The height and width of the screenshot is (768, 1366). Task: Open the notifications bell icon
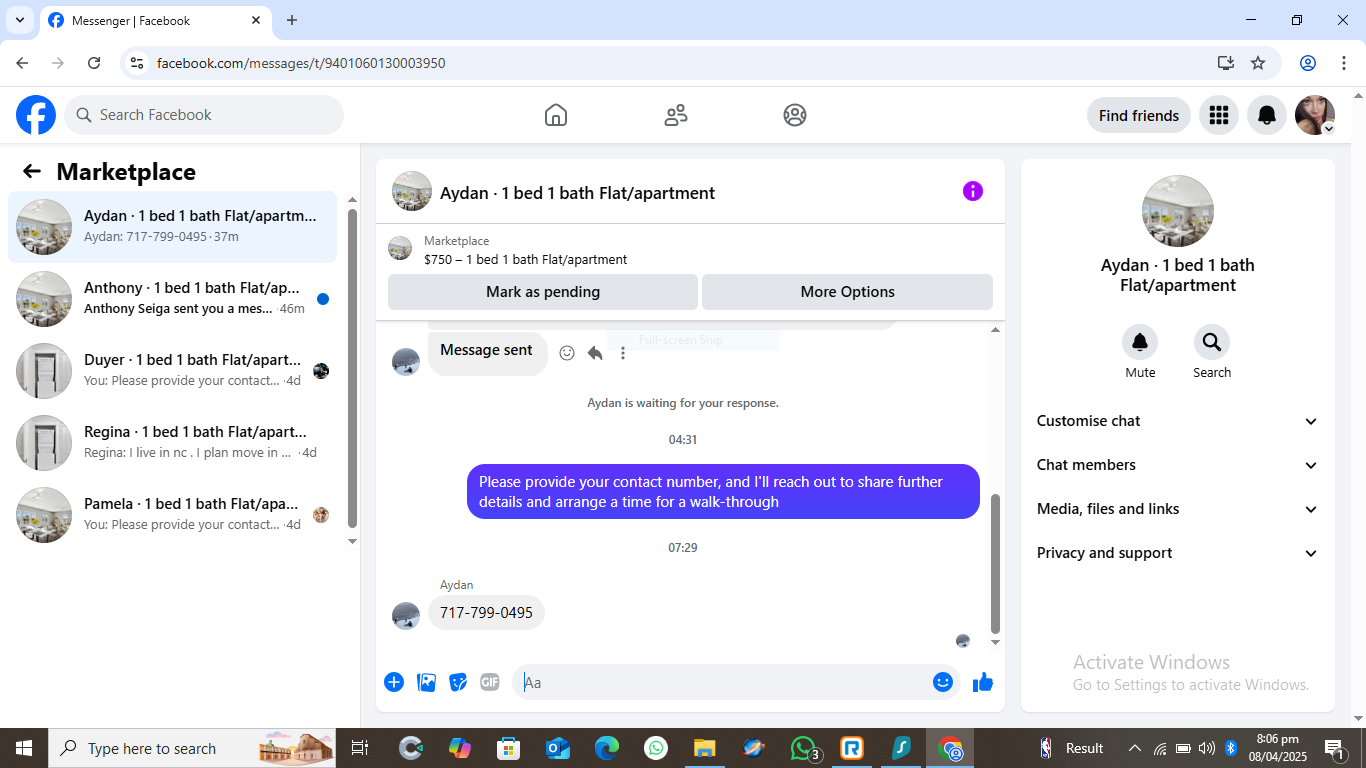click(x=1267, y=115)
